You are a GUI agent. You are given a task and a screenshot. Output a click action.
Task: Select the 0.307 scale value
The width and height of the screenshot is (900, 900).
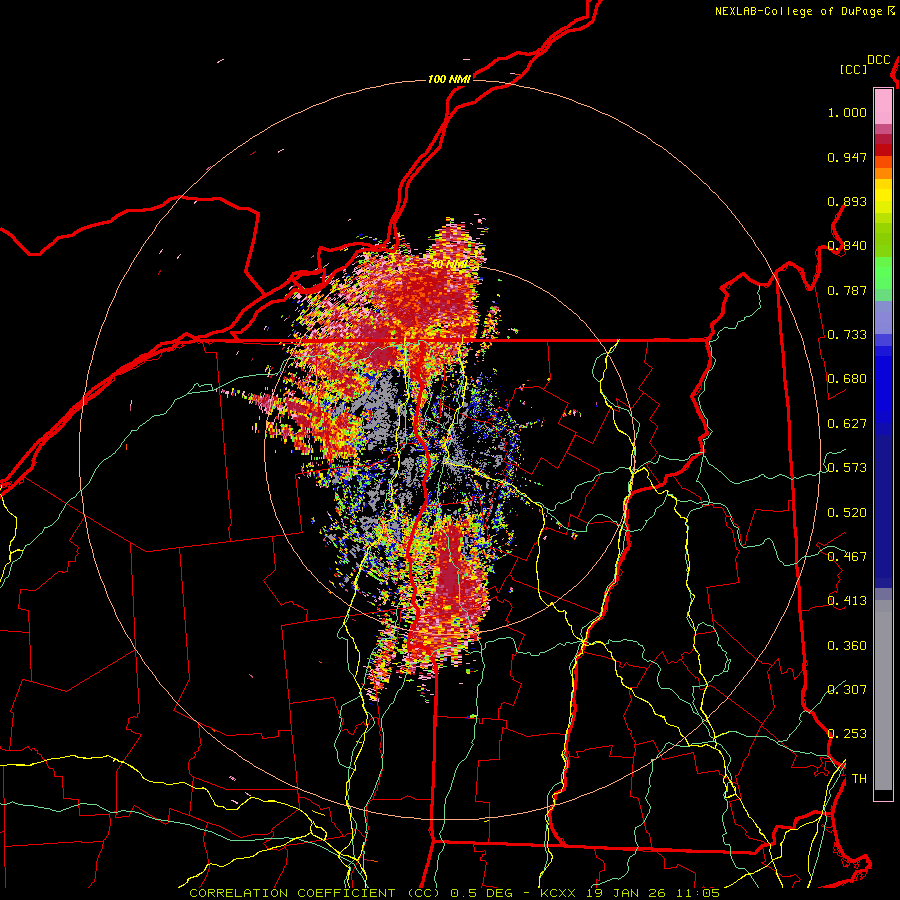click(x=847, y=689)
